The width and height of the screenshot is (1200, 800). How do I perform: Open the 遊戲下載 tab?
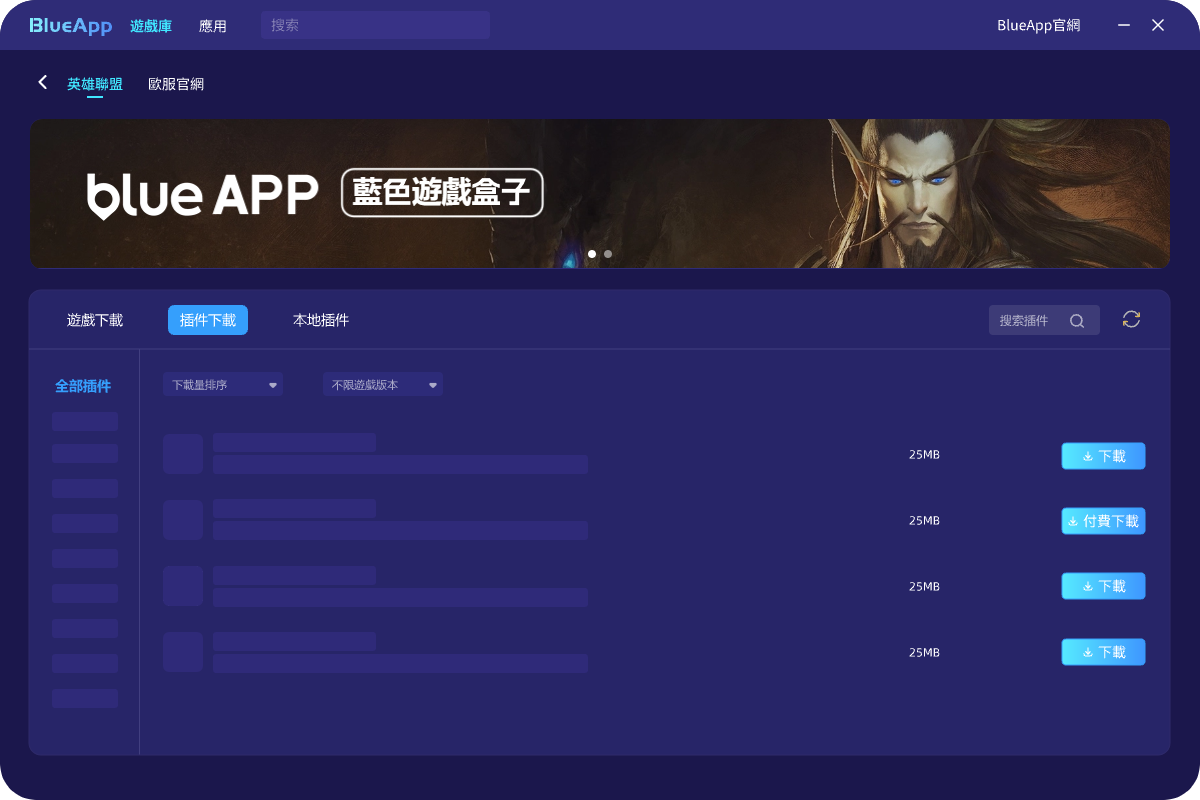click(95, 320)
